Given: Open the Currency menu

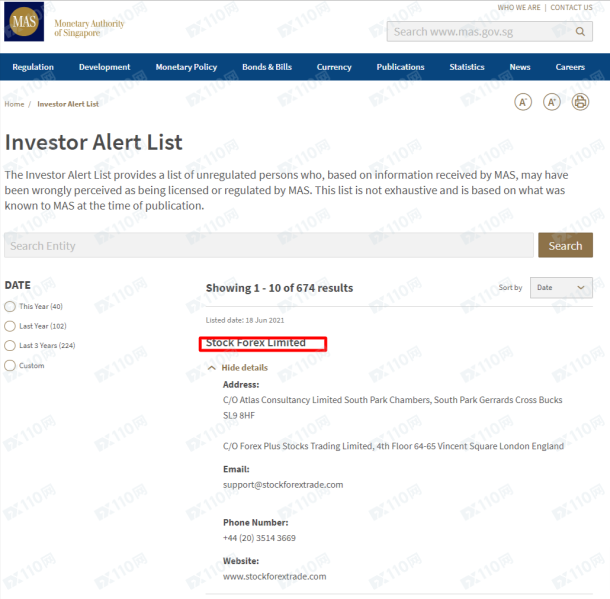Looking at the screenshot, I should [334, 67].
